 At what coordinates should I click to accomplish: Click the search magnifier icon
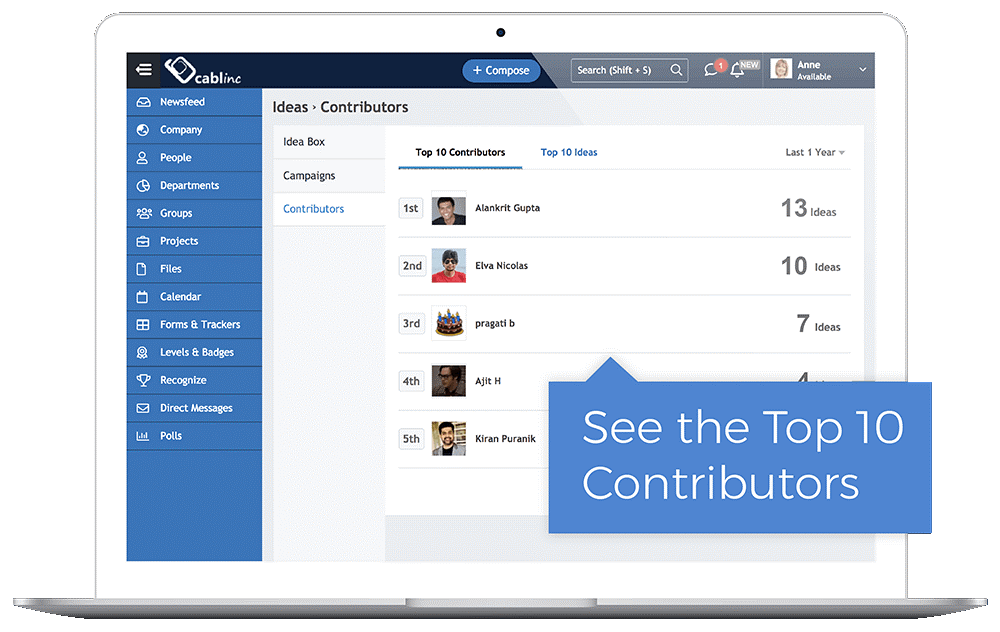pos(676,70)
